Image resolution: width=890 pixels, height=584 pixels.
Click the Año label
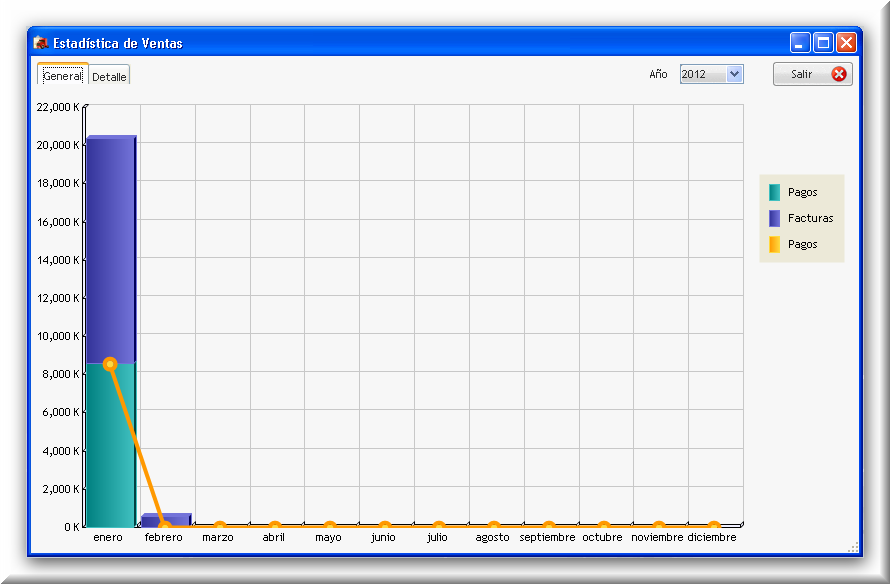tap(658, 74)
